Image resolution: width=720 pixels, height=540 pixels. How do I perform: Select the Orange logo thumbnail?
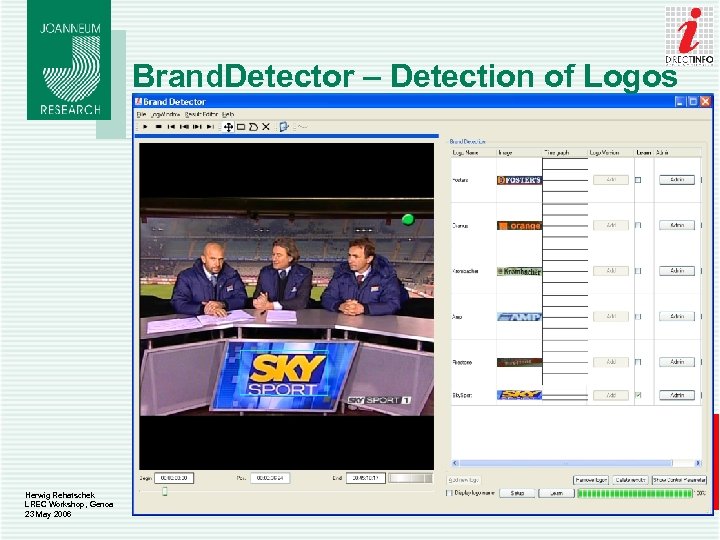[519, 225]
